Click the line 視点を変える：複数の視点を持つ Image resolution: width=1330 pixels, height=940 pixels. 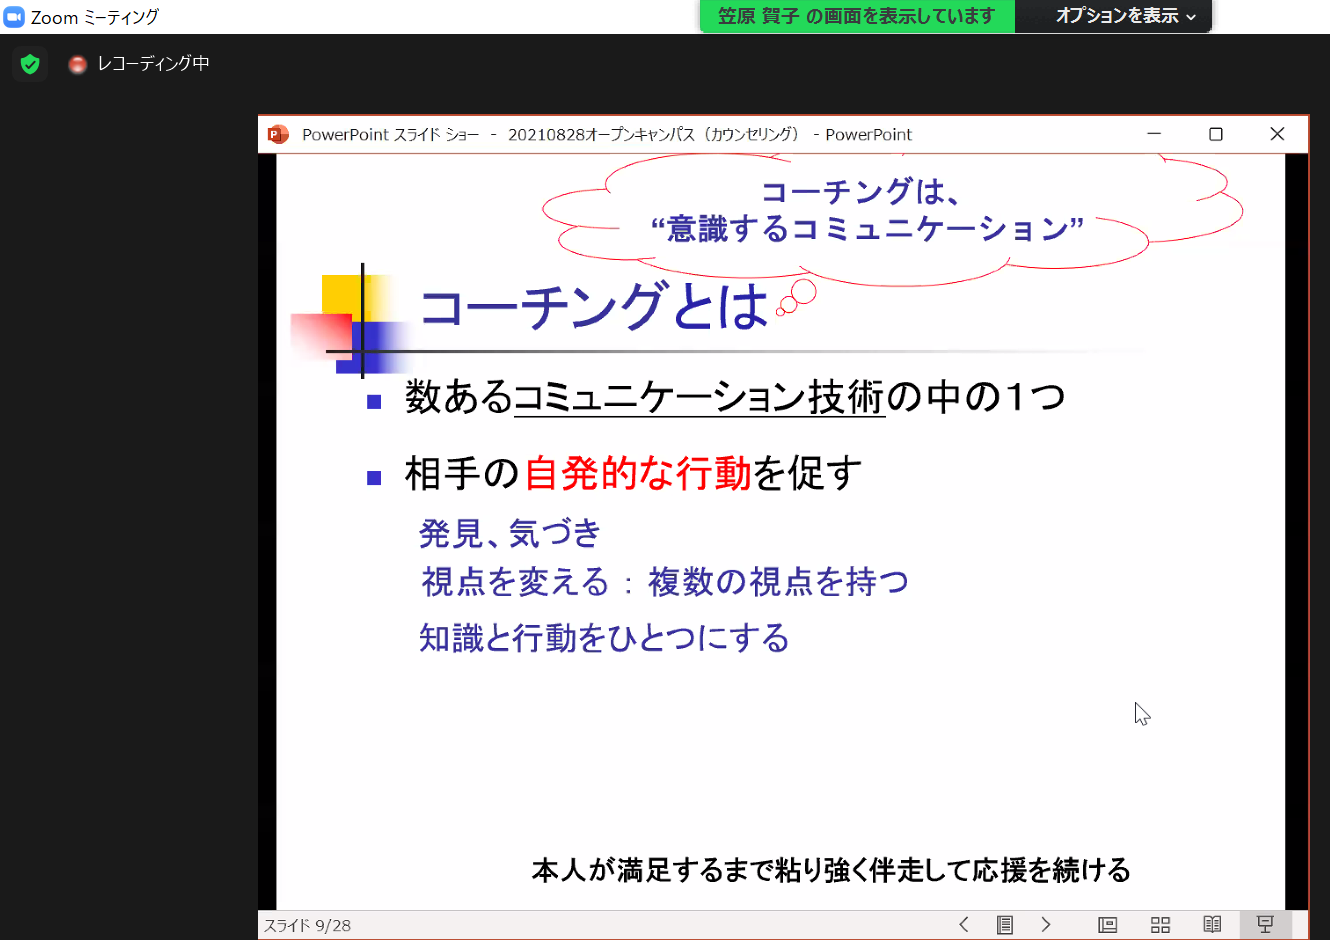coord(665,581)
